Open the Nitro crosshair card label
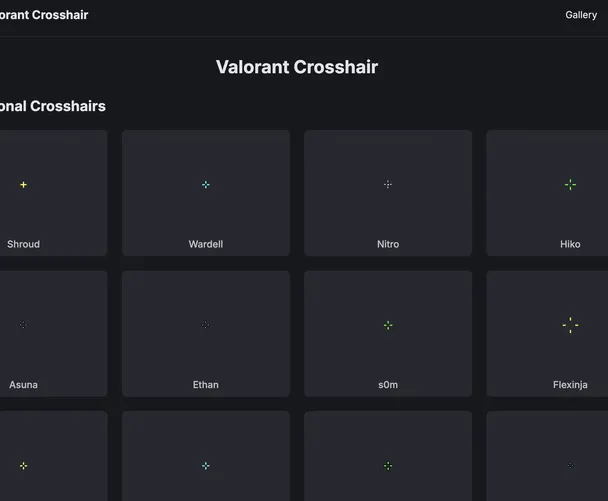Image resolution: width=608 pixels, height=501 pixels. [x=388, y=244]
